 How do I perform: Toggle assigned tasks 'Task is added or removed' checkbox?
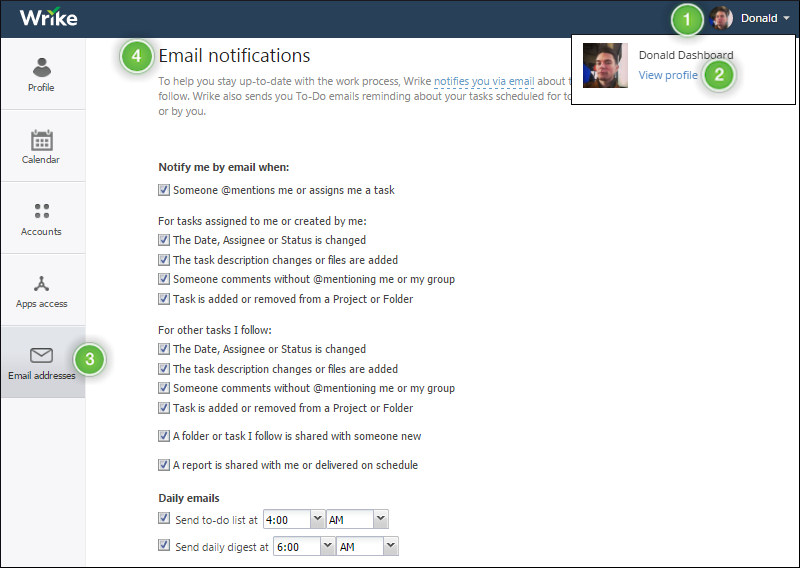pos(164,299)
